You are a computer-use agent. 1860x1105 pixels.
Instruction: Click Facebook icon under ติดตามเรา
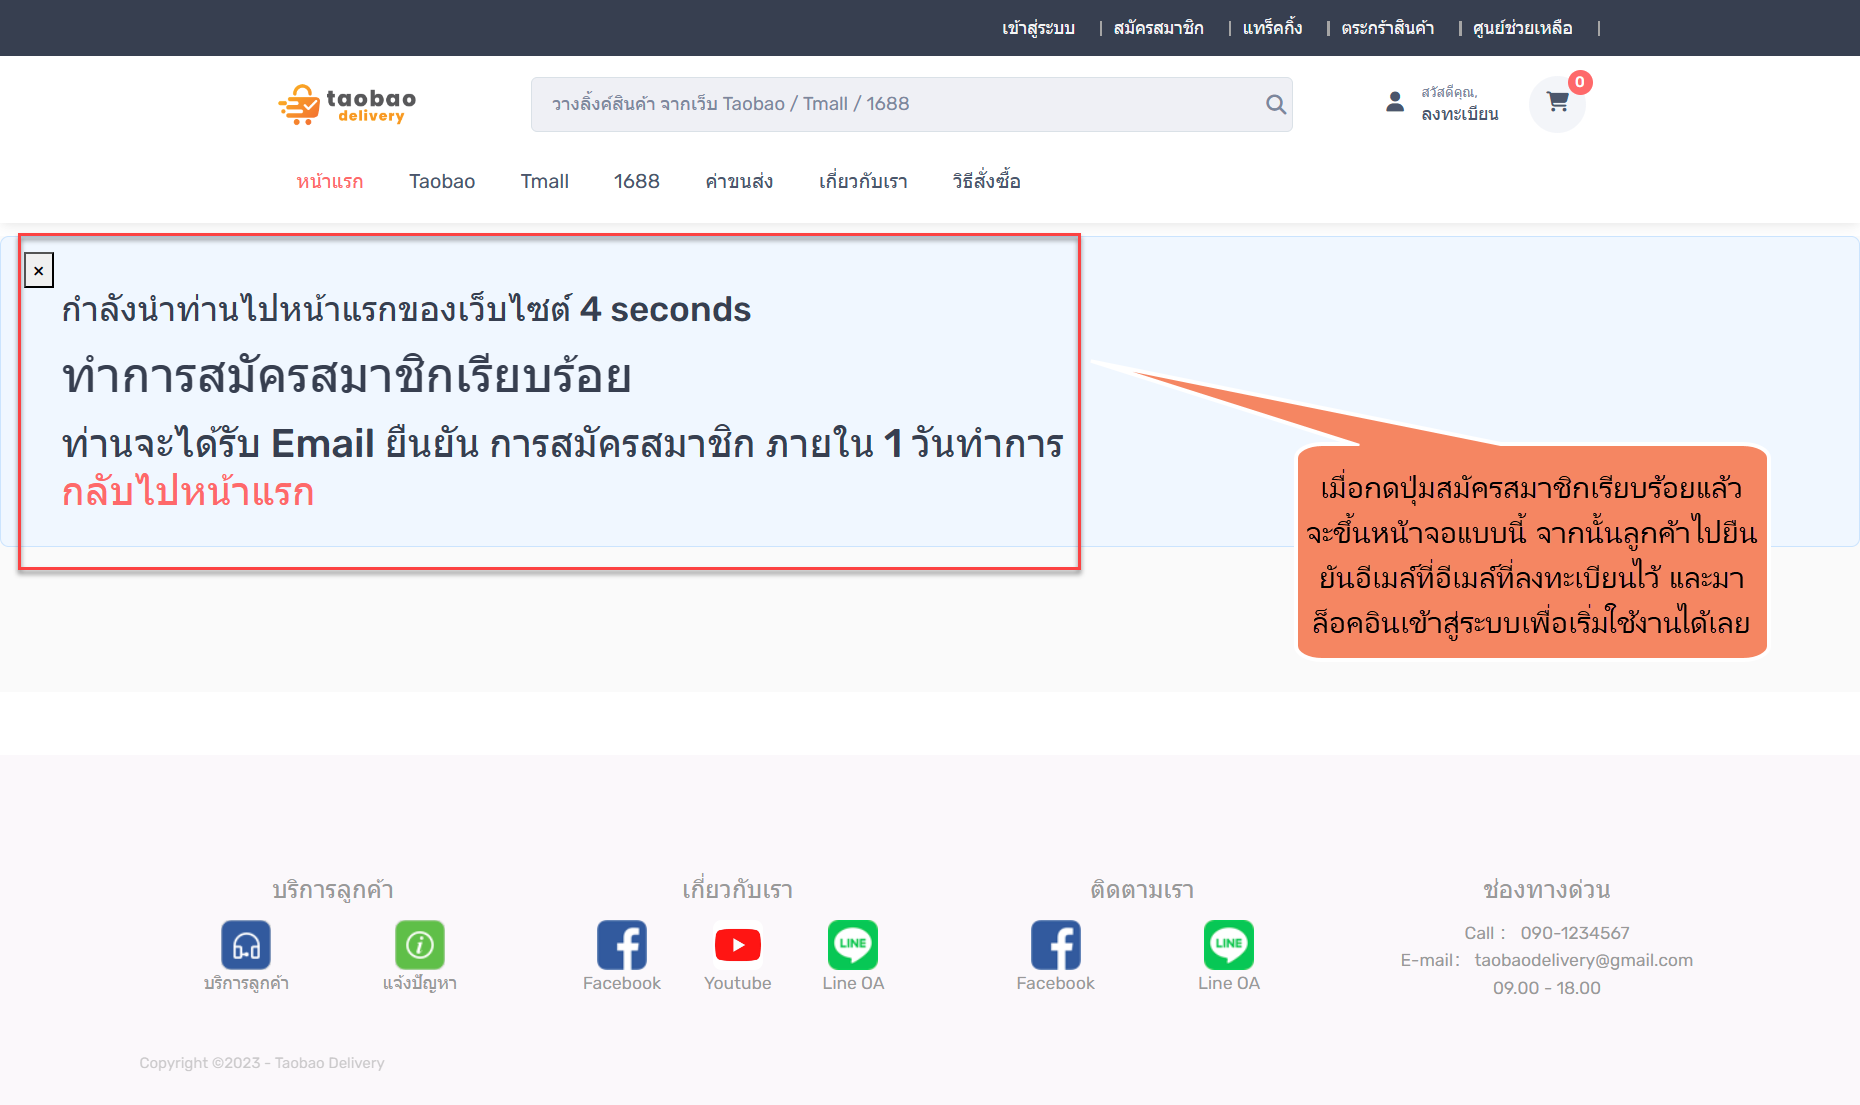(1056, 945)
